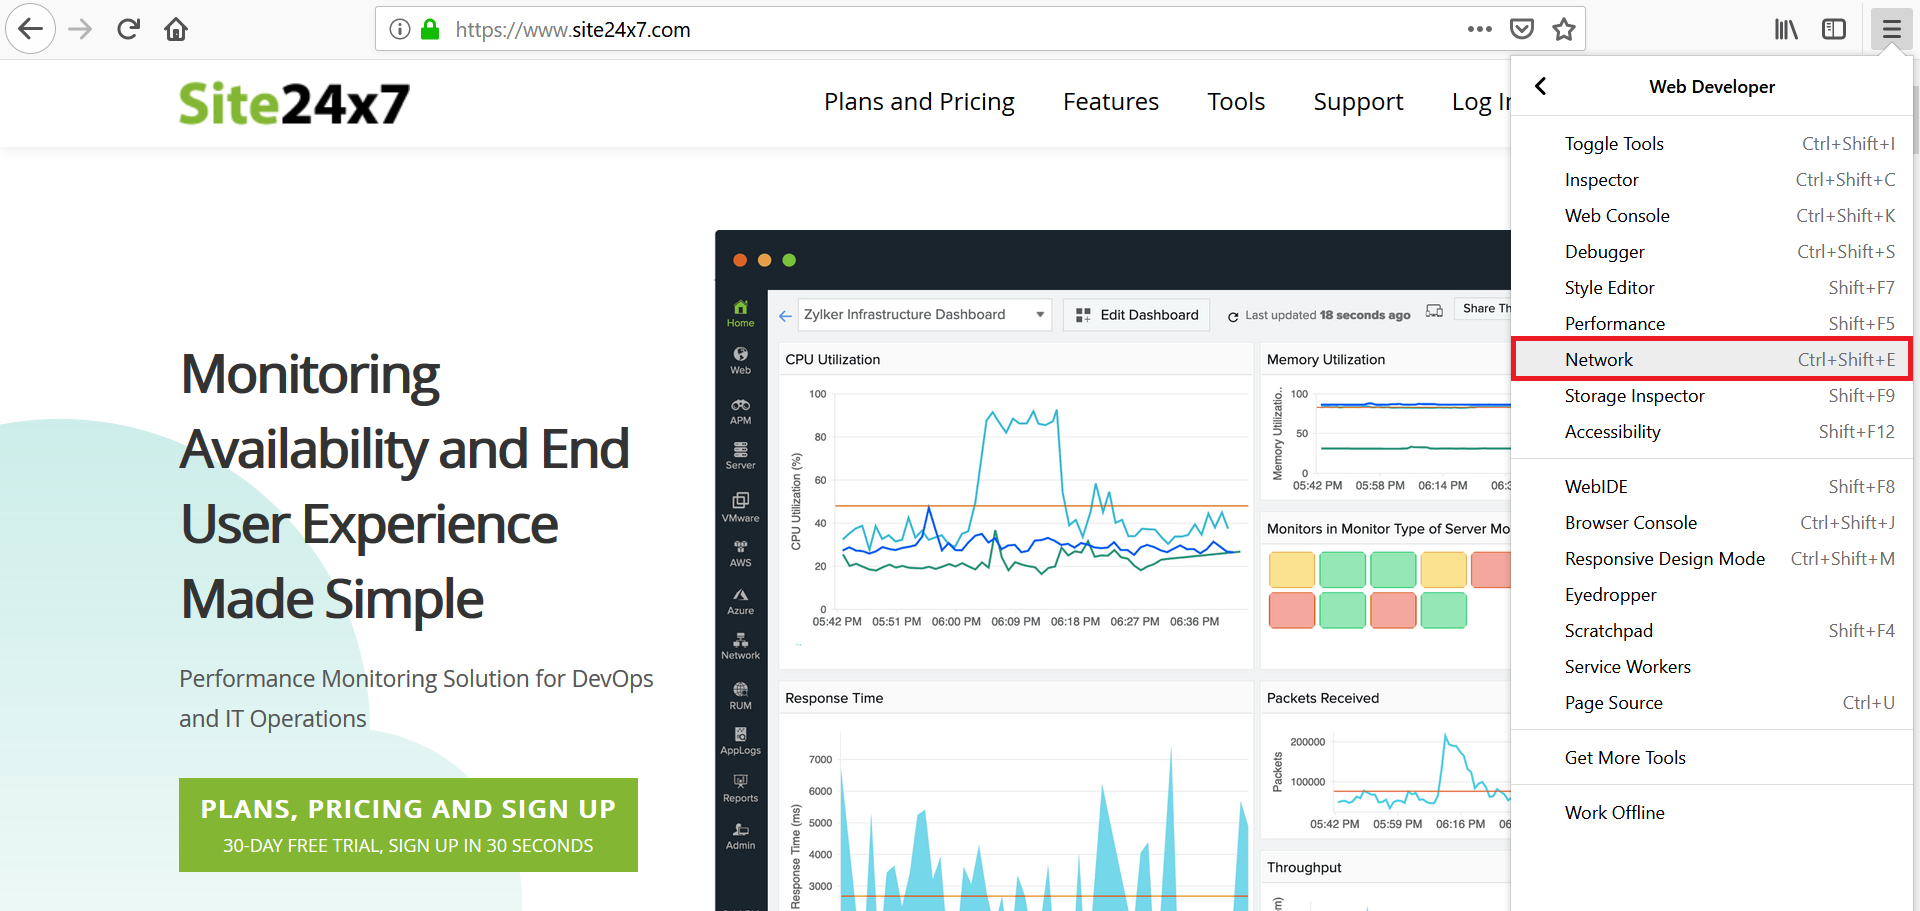Click the green padlock security icon
The width and height of the screenshot is (1920, 911).
pos(430,29)
